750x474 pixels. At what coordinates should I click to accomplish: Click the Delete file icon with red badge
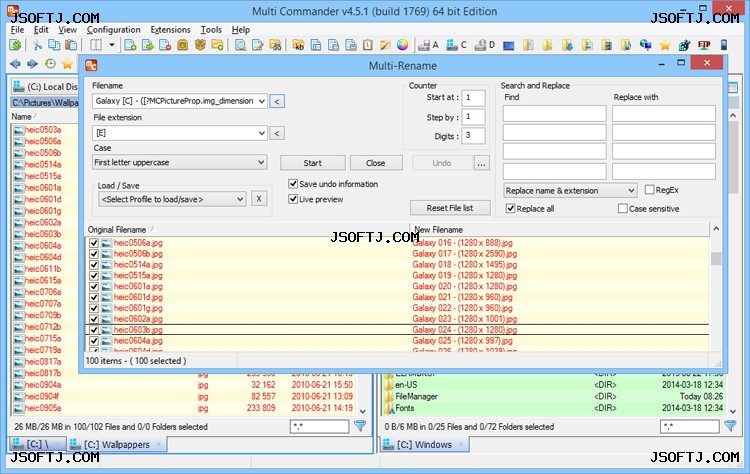(x=165, y=45)
